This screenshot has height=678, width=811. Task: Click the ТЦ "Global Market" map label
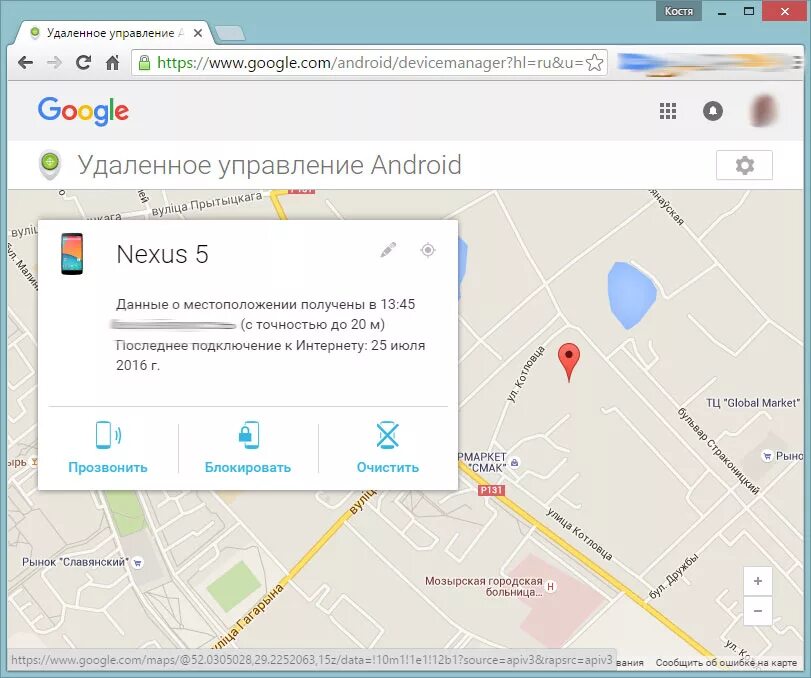753,402
